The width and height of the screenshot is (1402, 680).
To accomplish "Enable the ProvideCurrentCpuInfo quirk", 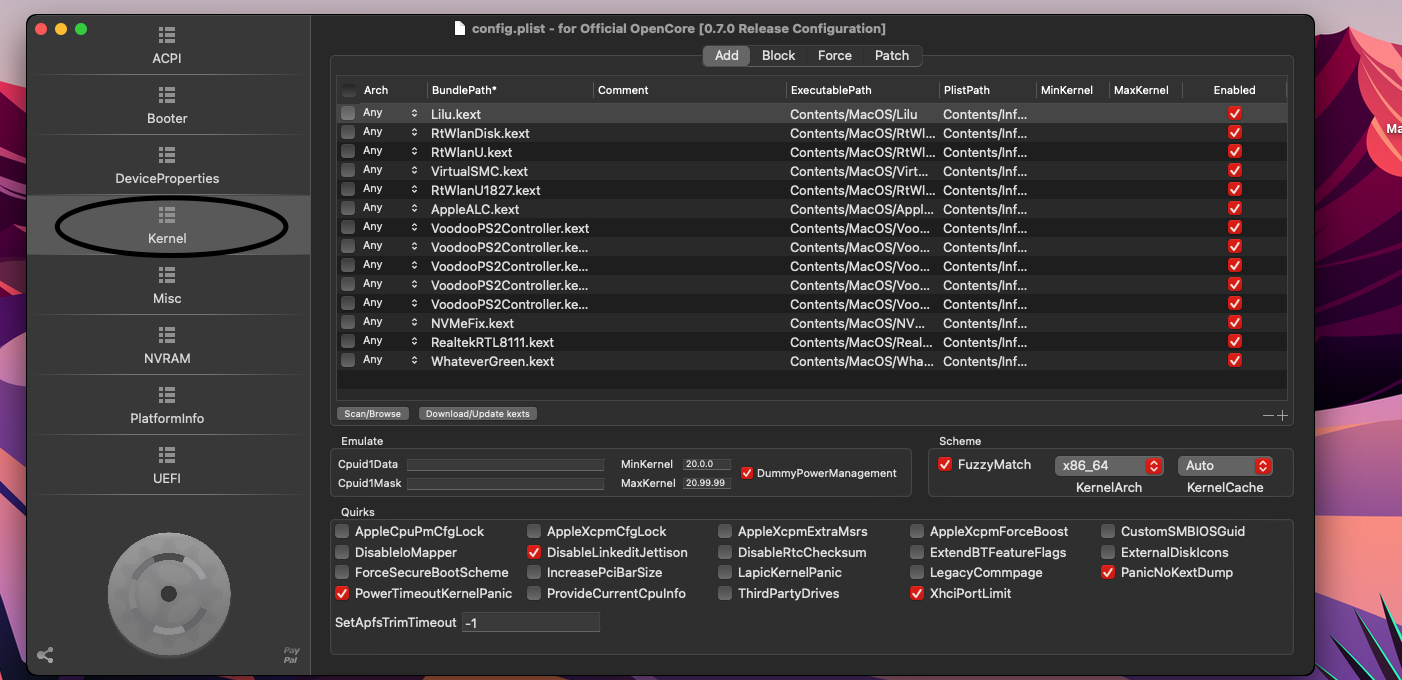I will [x=535, y=593].
